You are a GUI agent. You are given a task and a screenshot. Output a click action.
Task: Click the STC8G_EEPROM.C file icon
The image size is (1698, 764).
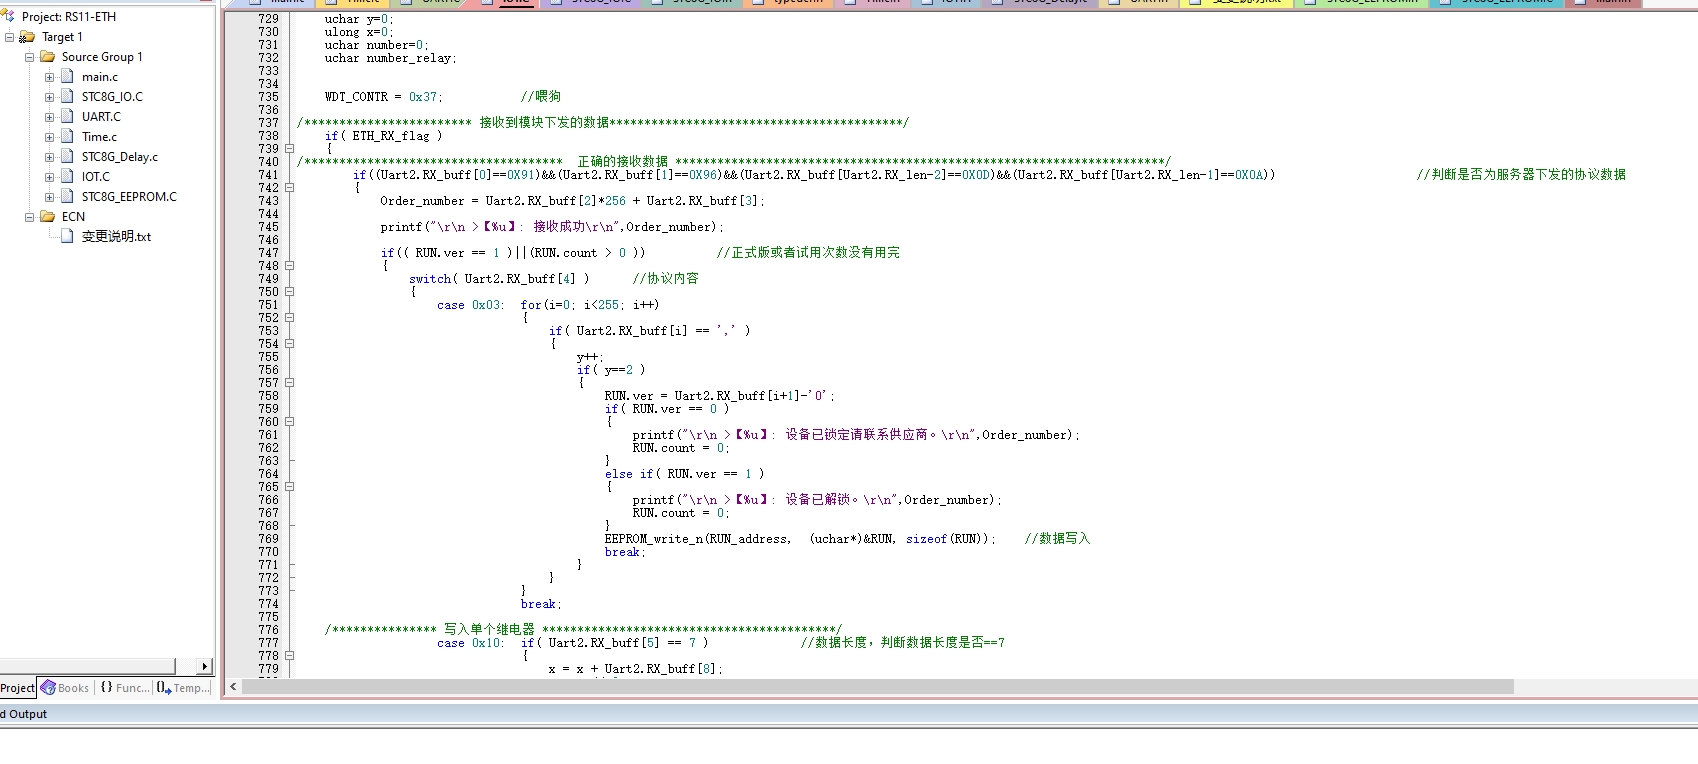coord(67,196)
